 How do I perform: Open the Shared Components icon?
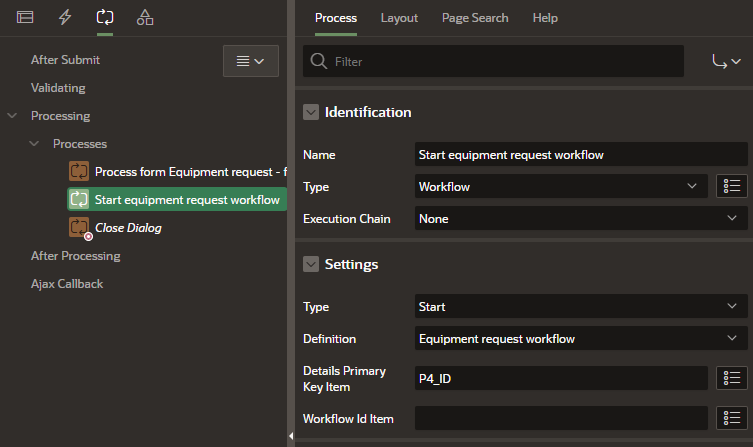(x=145, y=17)
